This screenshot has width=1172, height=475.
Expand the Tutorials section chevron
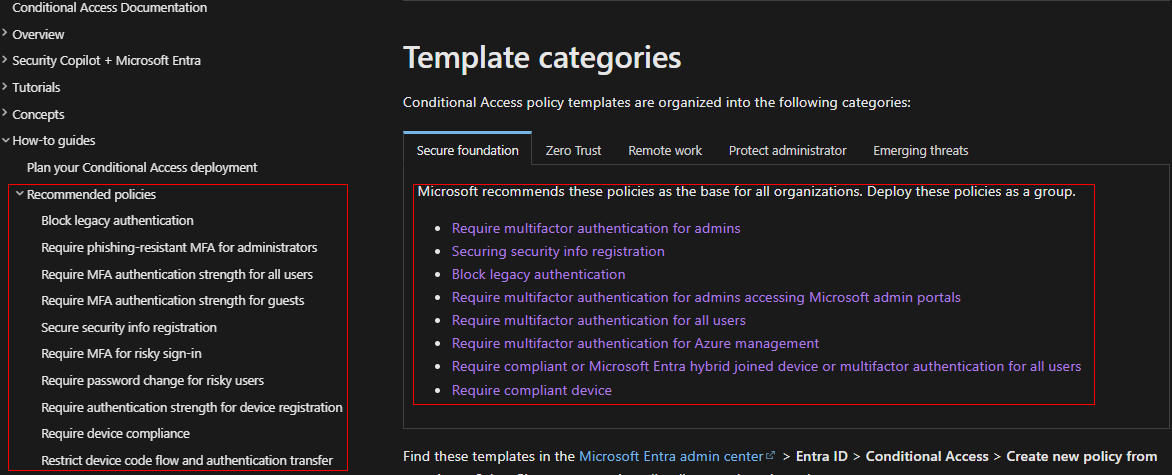6,87
